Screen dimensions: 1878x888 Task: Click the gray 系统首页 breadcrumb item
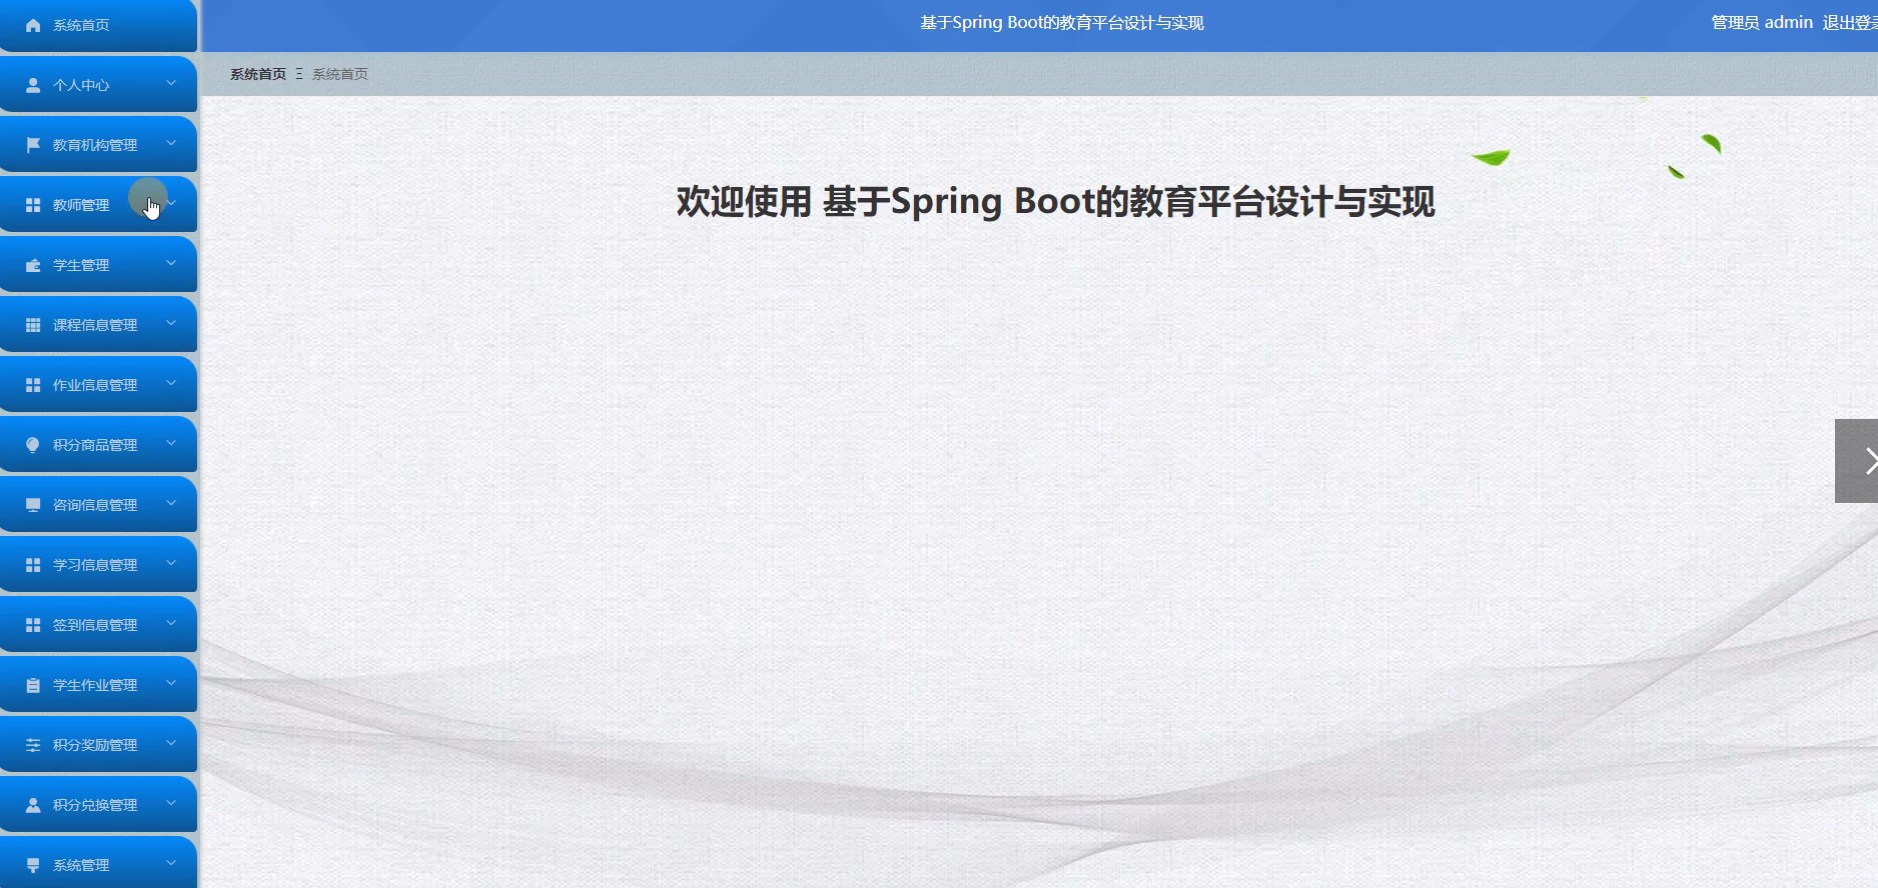pos(340,74)
